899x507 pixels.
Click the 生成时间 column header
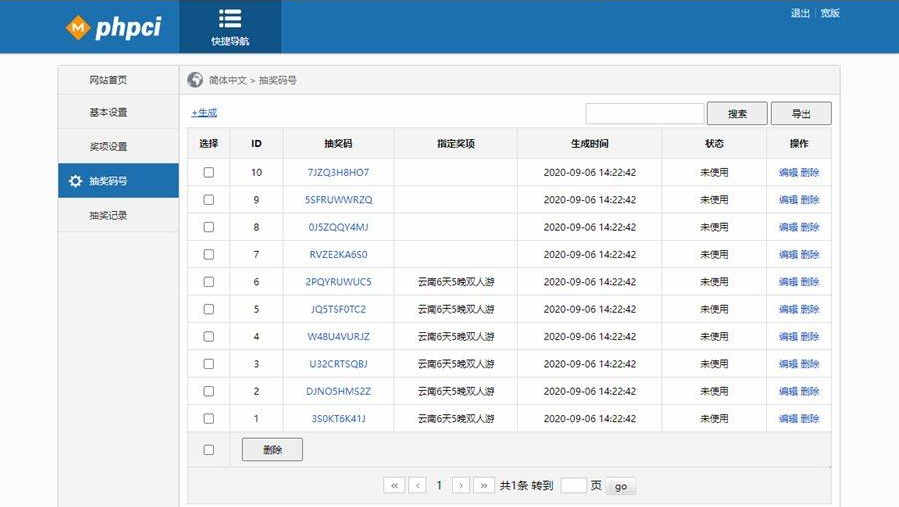[x=589, y=143]
